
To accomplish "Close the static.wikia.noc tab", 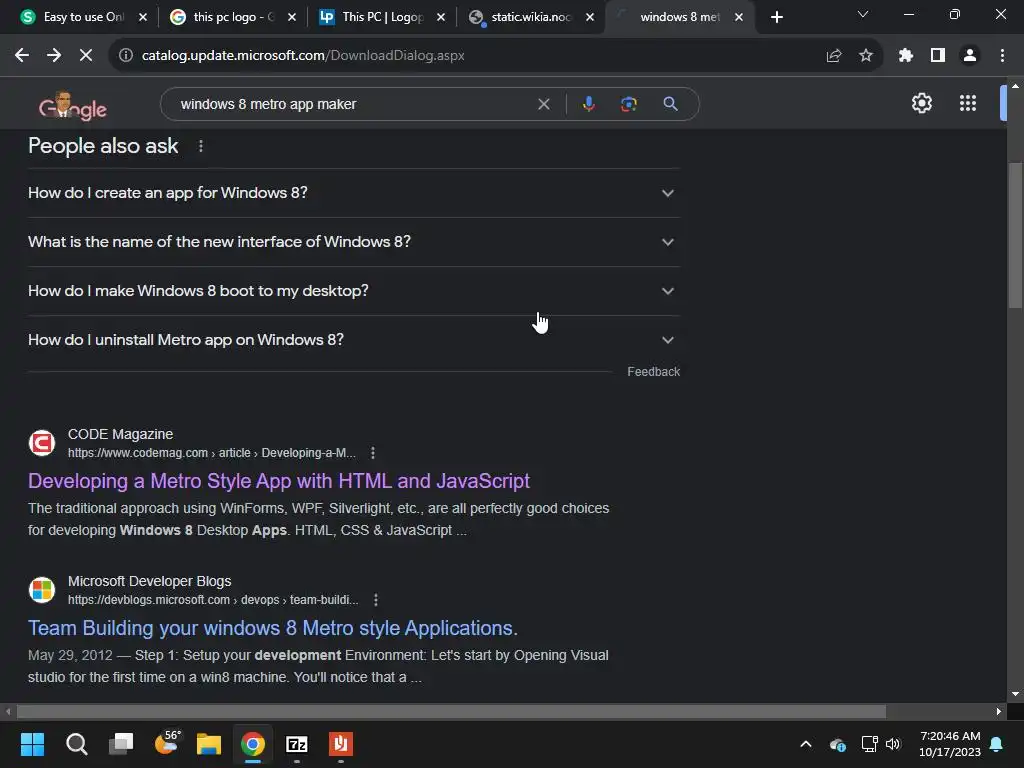I will click(x=590, y=18).
